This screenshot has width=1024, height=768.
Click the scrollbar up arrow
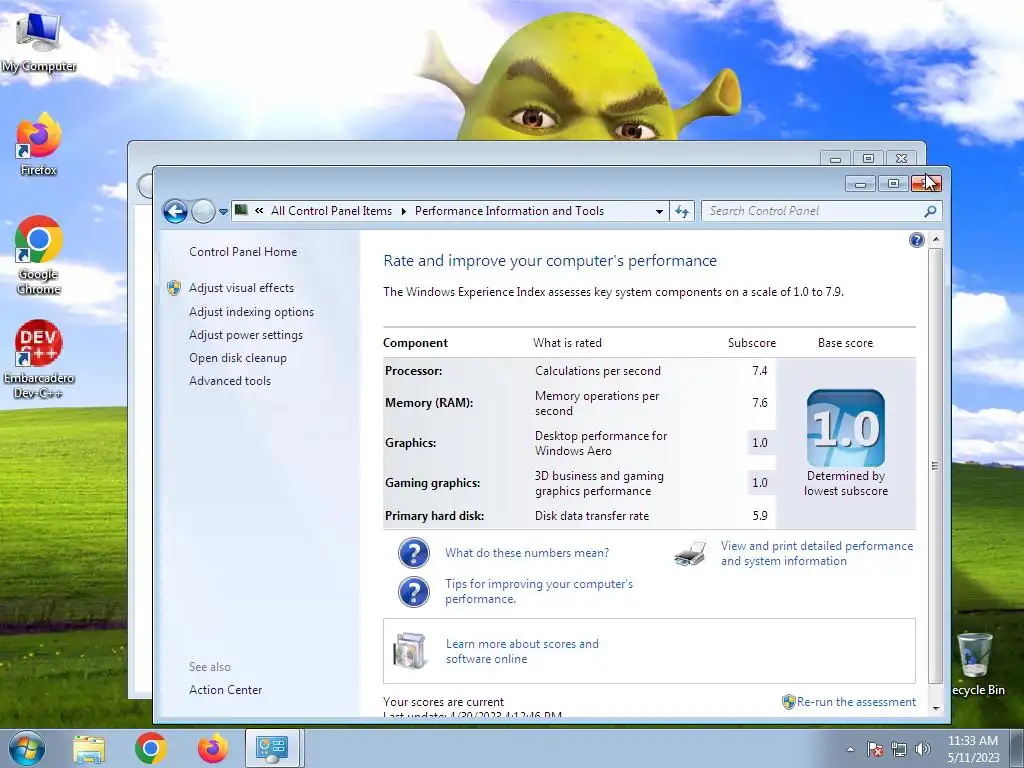[x=936, y=239]
